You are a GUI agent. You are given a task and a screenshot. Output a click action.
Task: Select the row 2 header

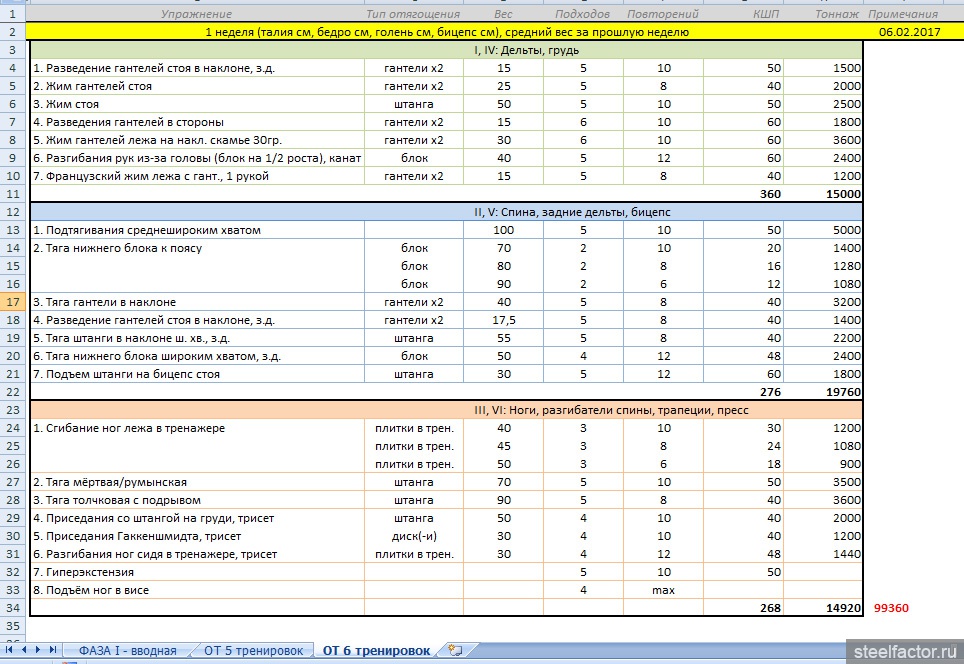pos(13,32)
